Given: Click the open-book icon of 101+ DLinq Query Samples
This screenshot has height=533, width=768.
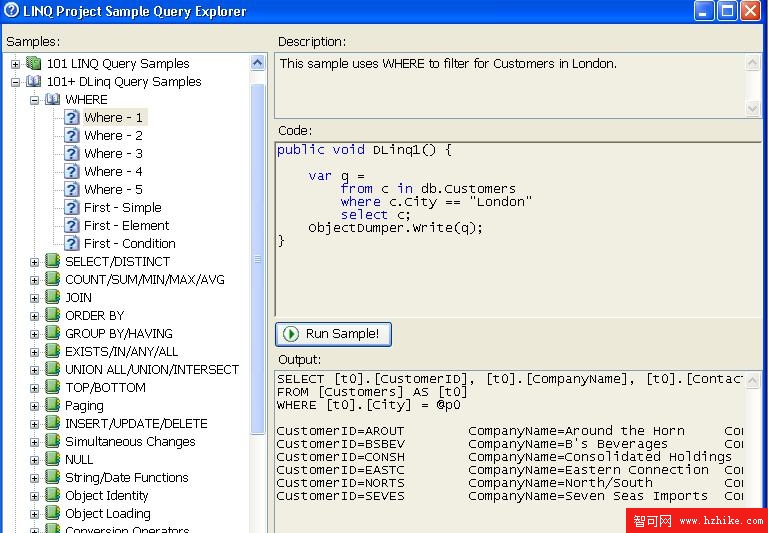Looking at the screenshot, I should click(34, 81).
